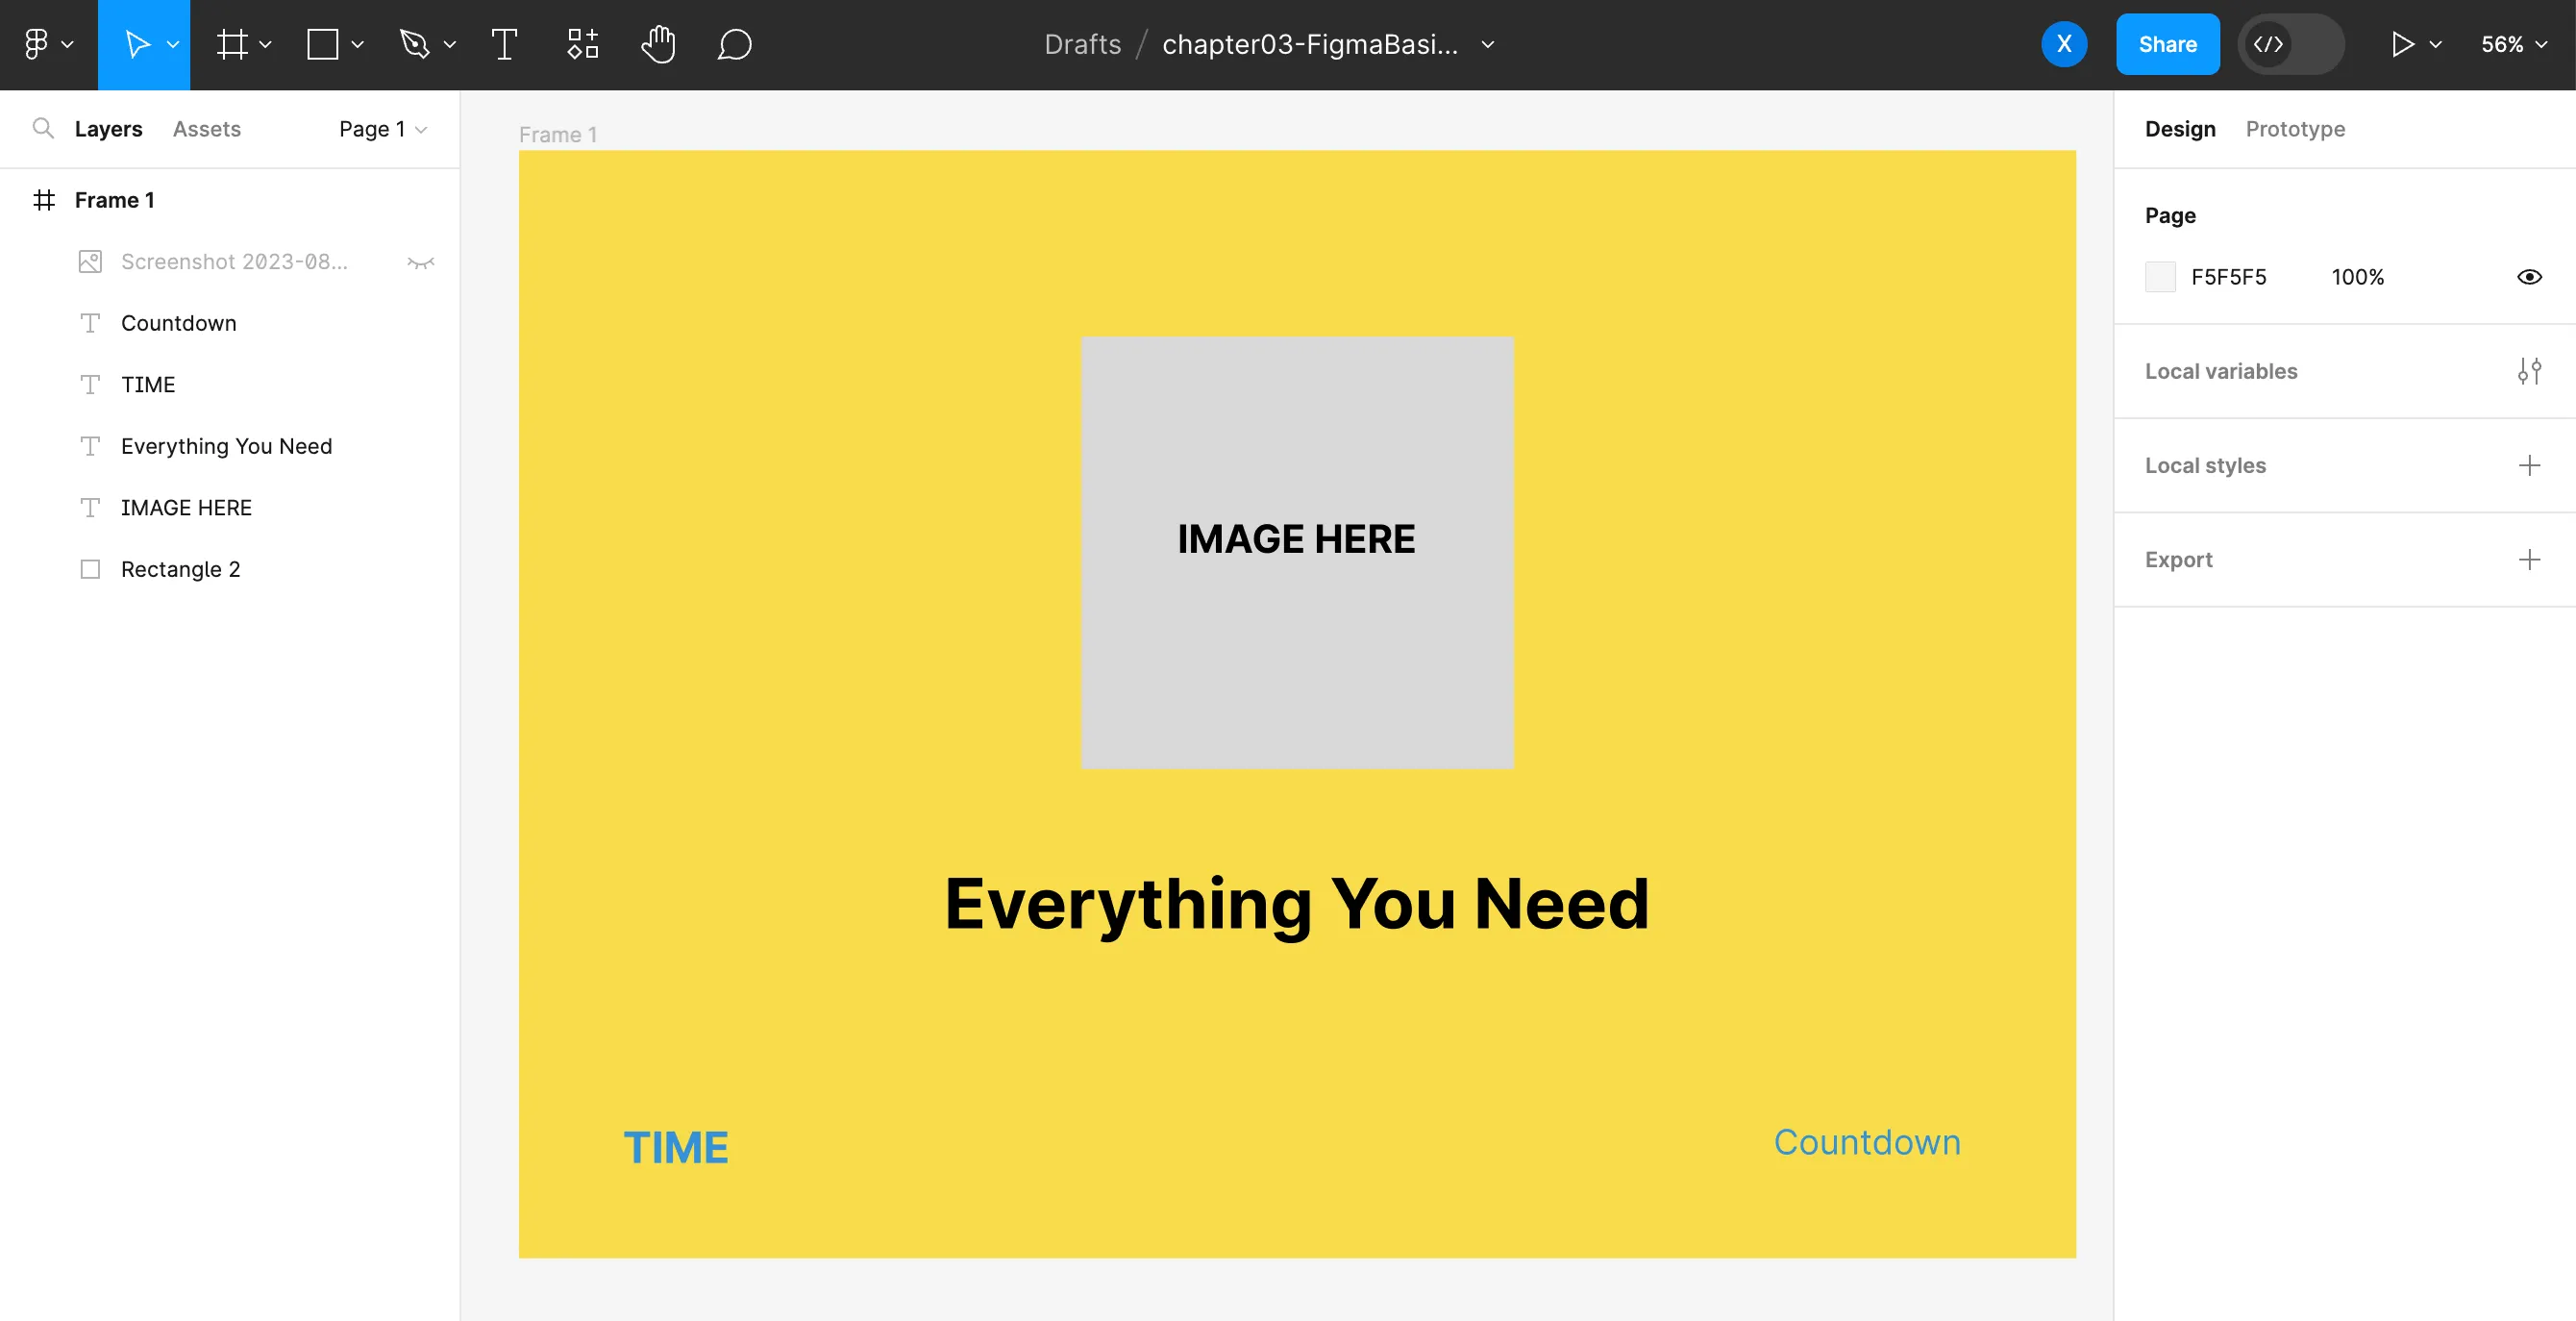This screenshot has width=2576, height=1321.
Task: Add a new Export setting
Action: 2528,559
